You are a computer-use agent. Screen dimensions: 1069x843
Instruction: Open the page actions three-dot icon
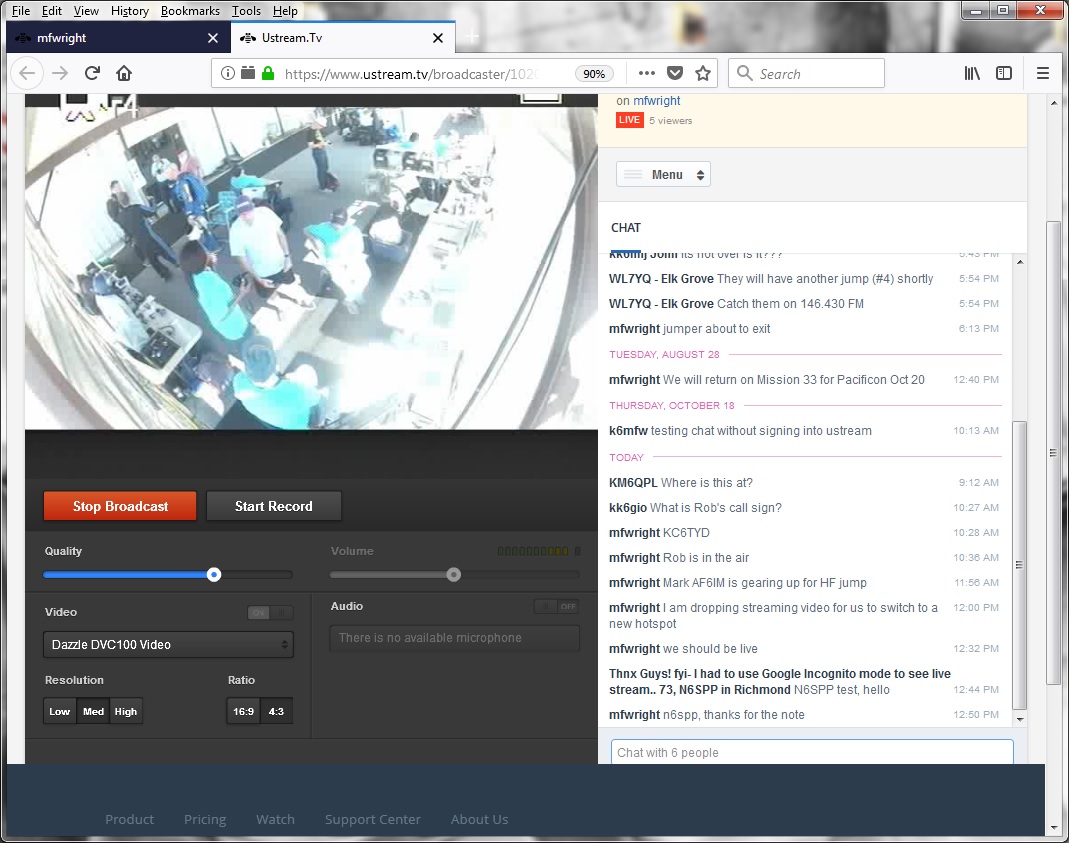pos(647,73)
